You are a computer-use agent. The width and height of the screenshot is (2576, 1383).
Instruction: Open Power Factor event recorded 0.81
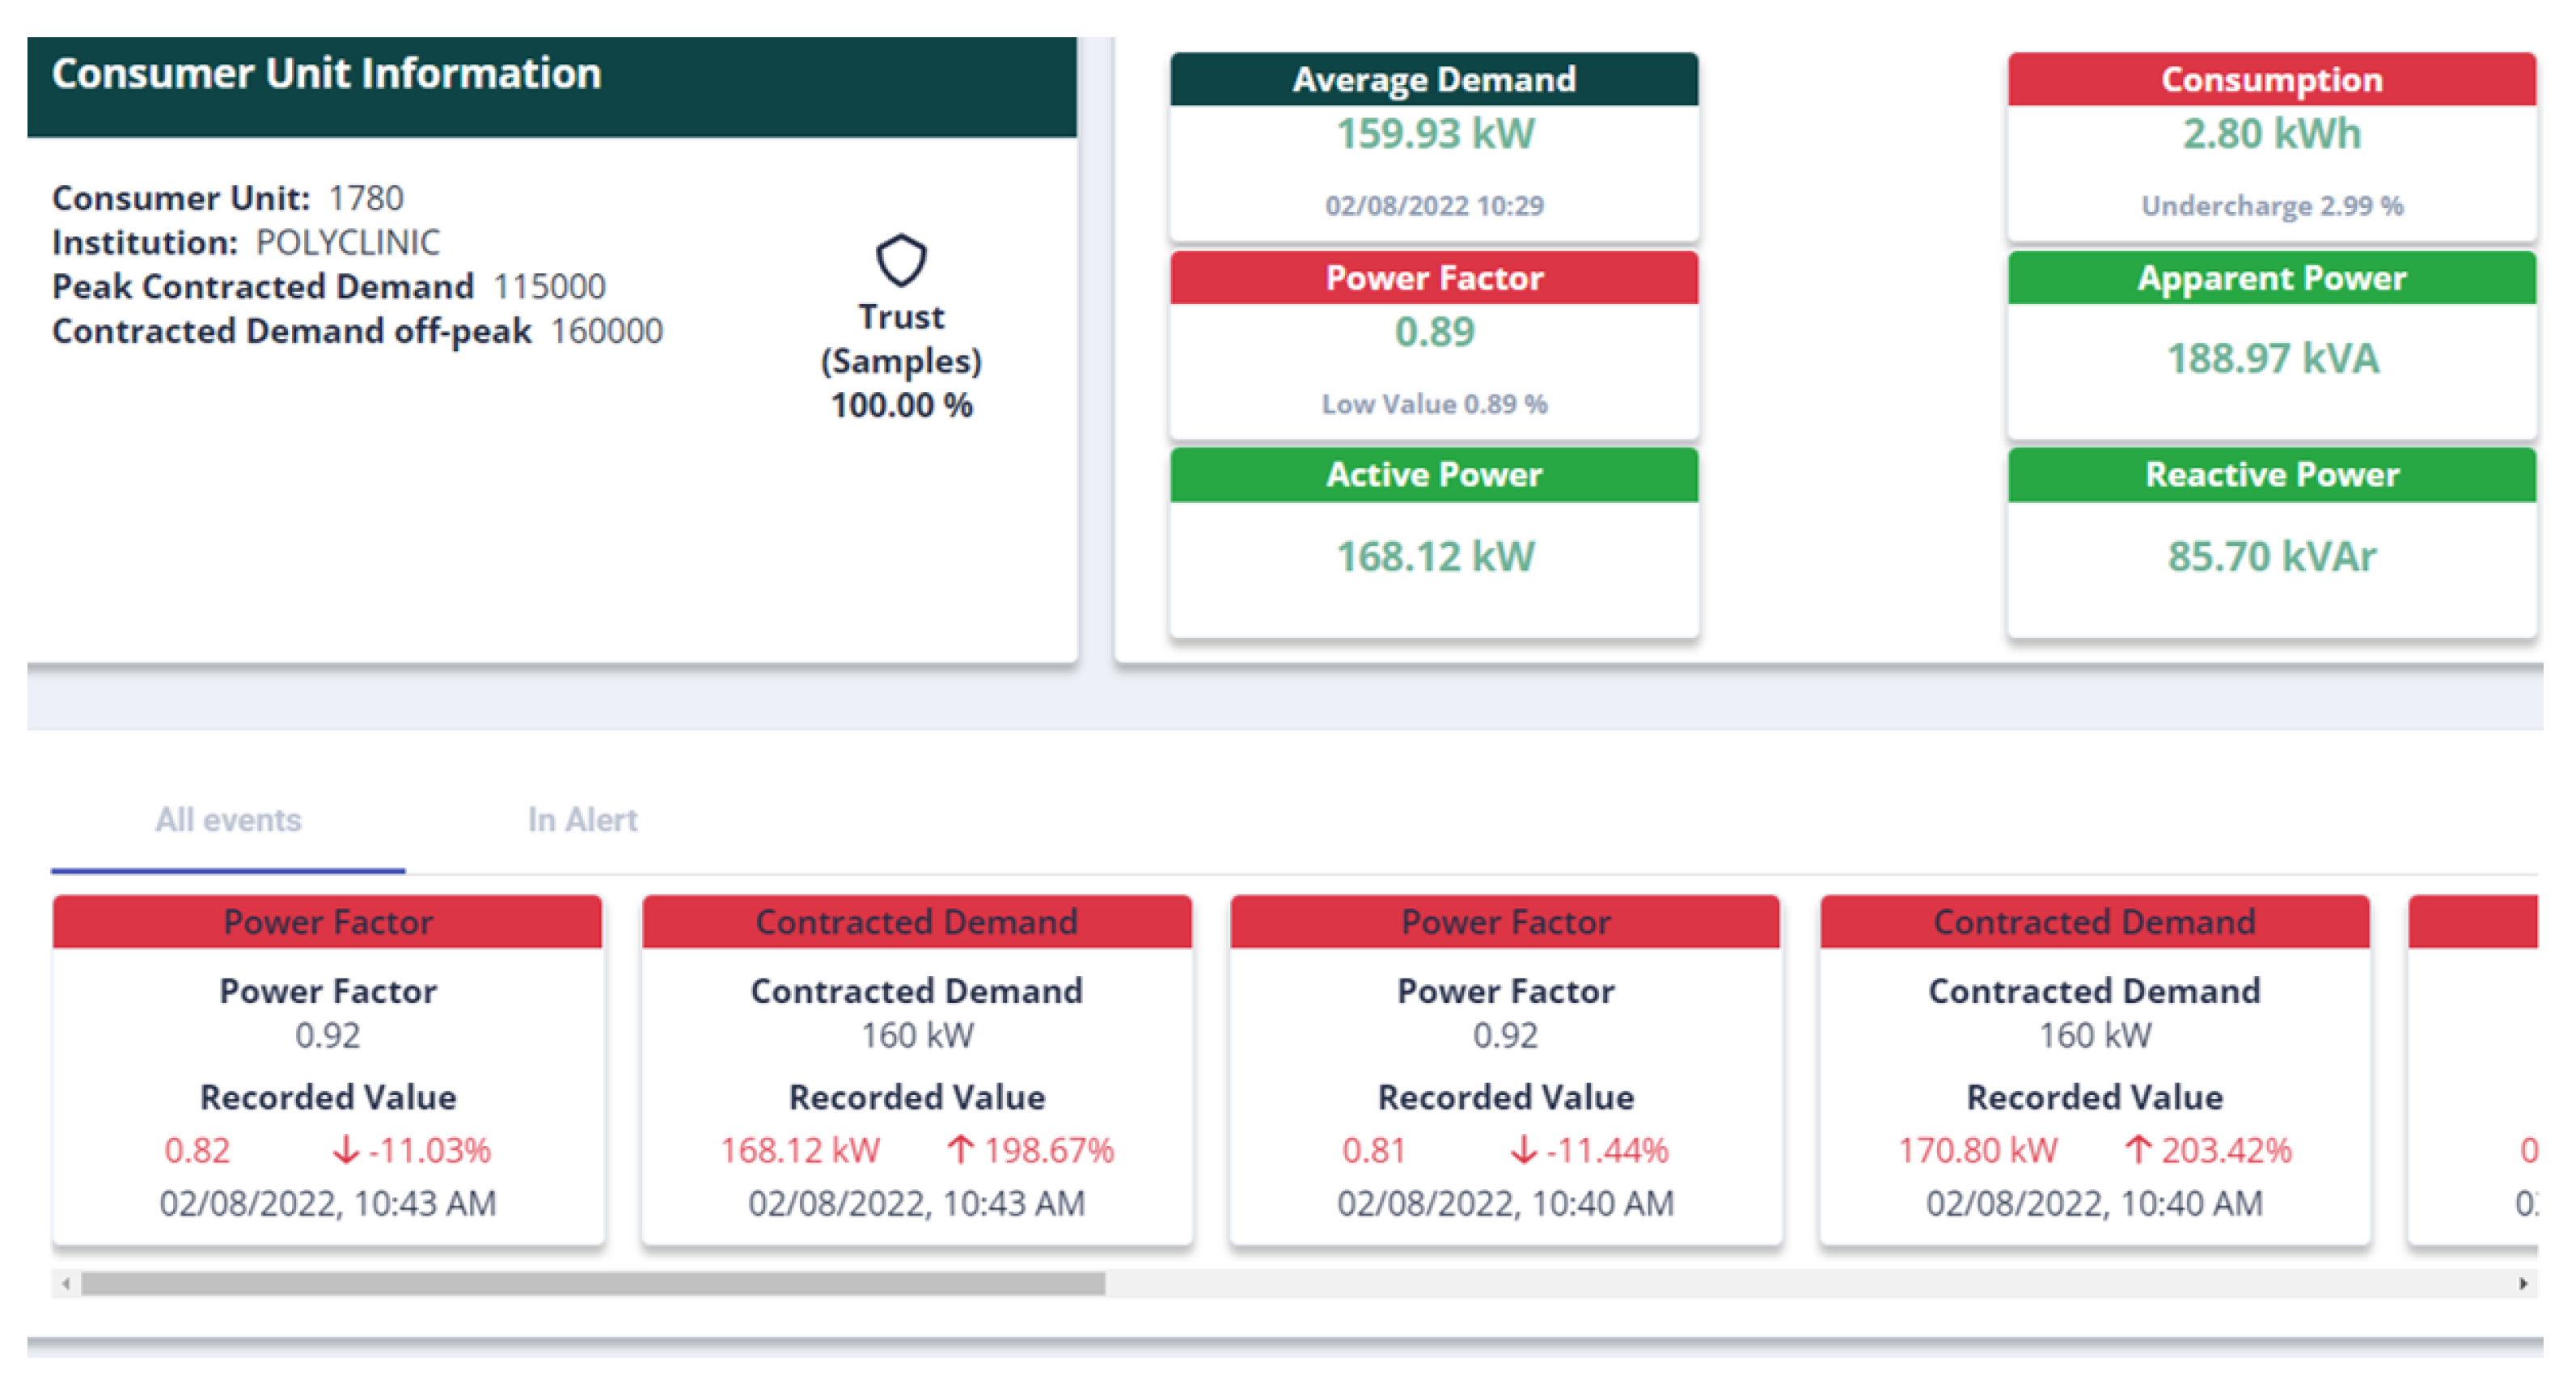(x=1505, y=1070)
